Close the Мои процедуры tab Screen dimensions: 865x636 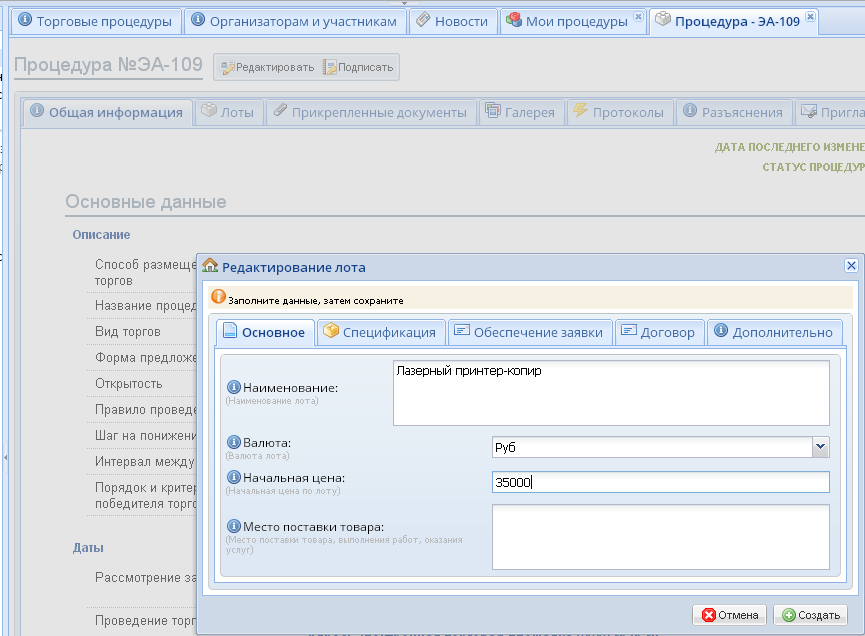click(x=638, y=17)
